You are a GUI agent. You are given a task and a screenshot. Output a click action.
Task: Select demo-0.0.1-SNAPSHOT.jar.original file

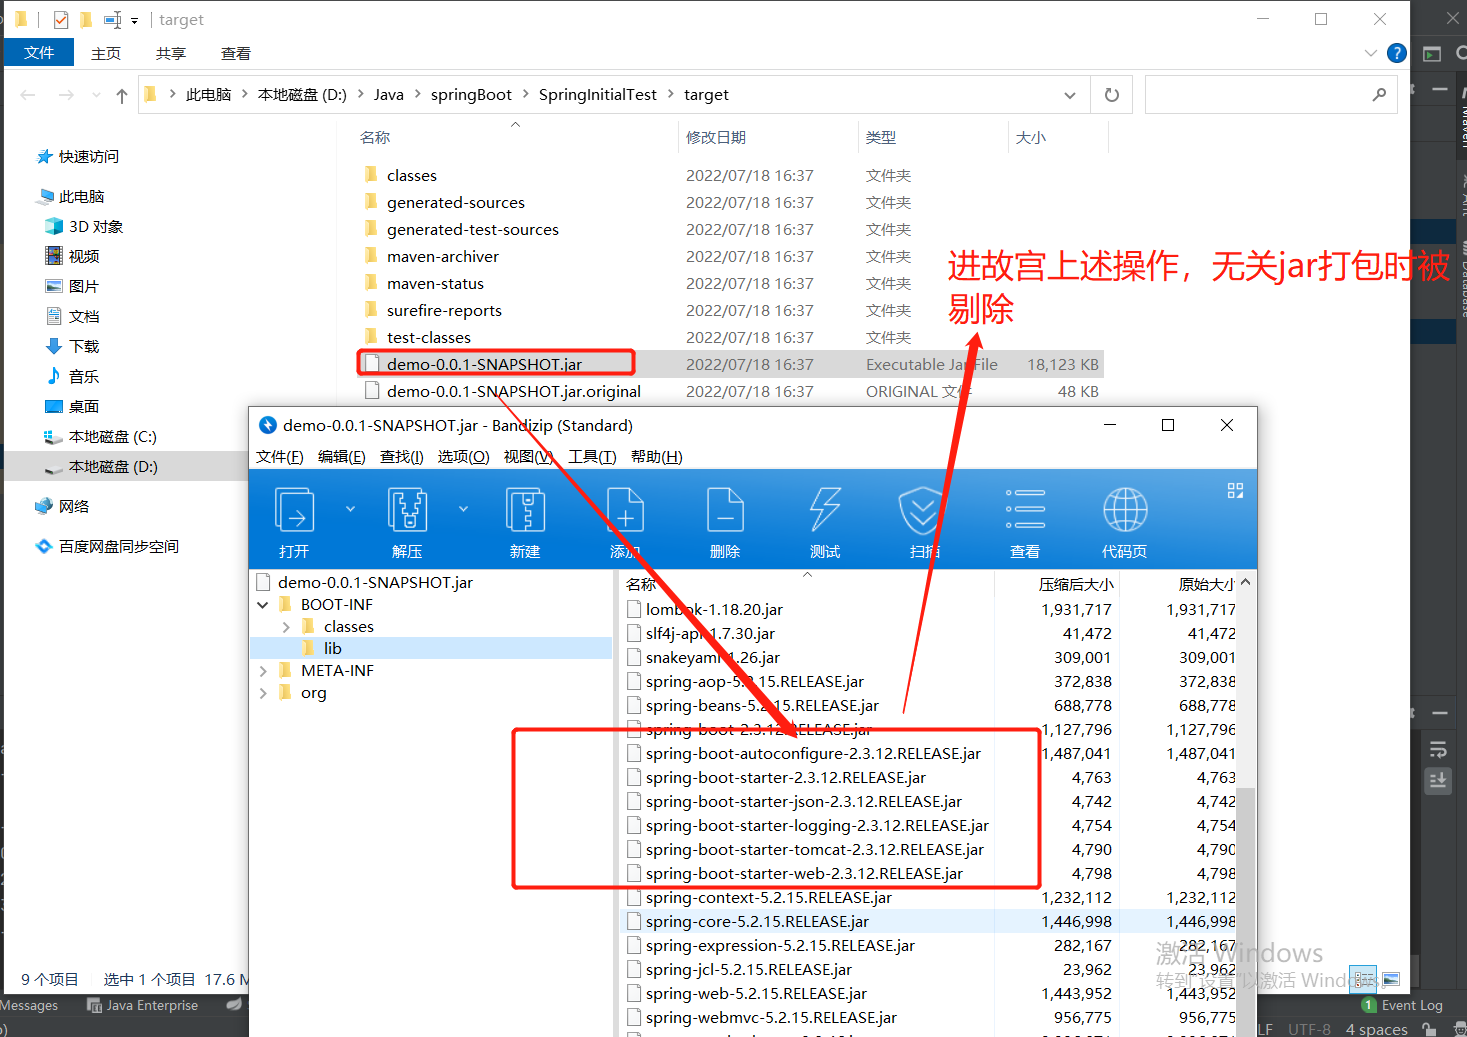coord(514,392)
